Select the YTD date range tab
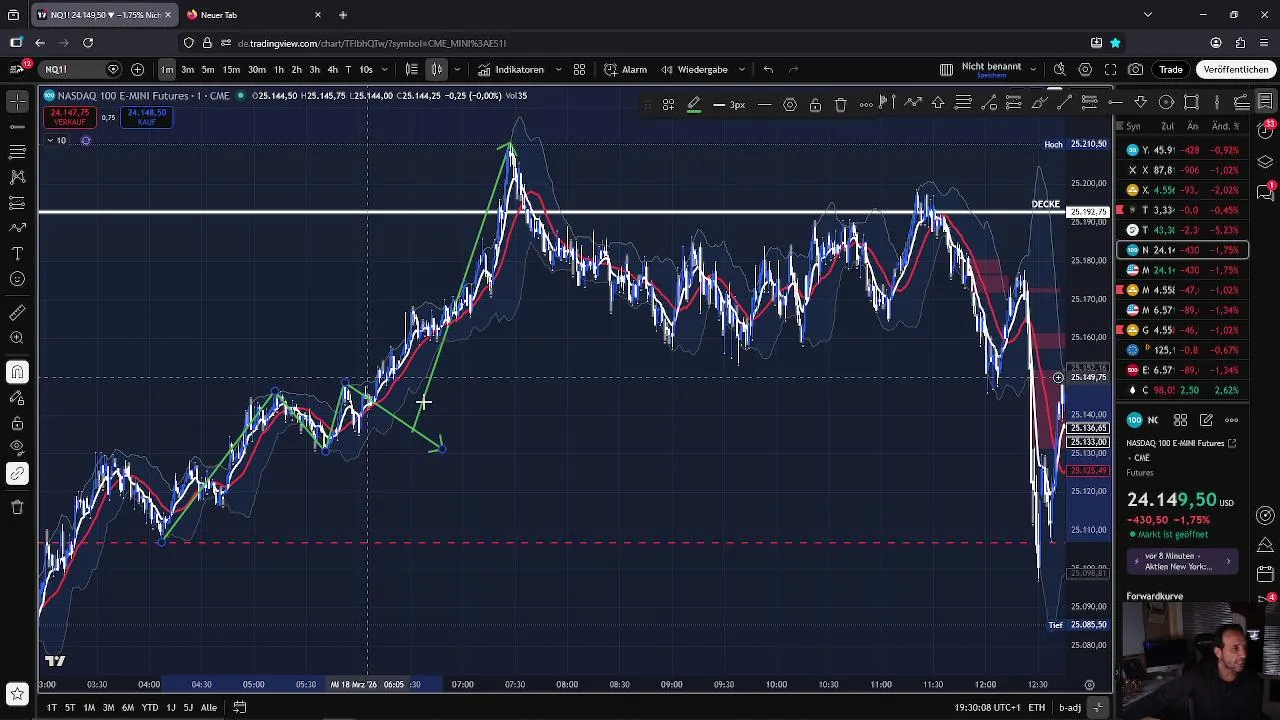1280x720 pixels. click(149, 707)
